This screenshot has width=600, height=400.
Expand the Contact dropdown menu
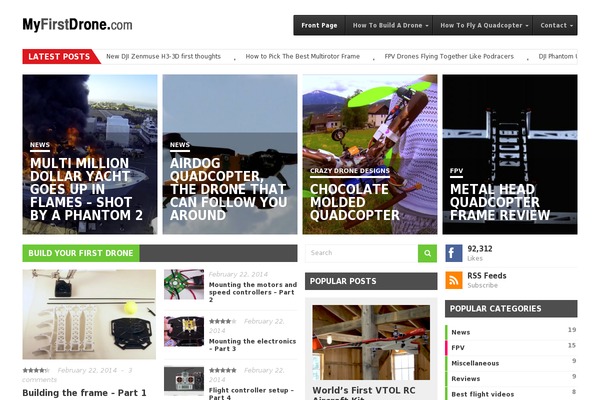pos(555,25)
